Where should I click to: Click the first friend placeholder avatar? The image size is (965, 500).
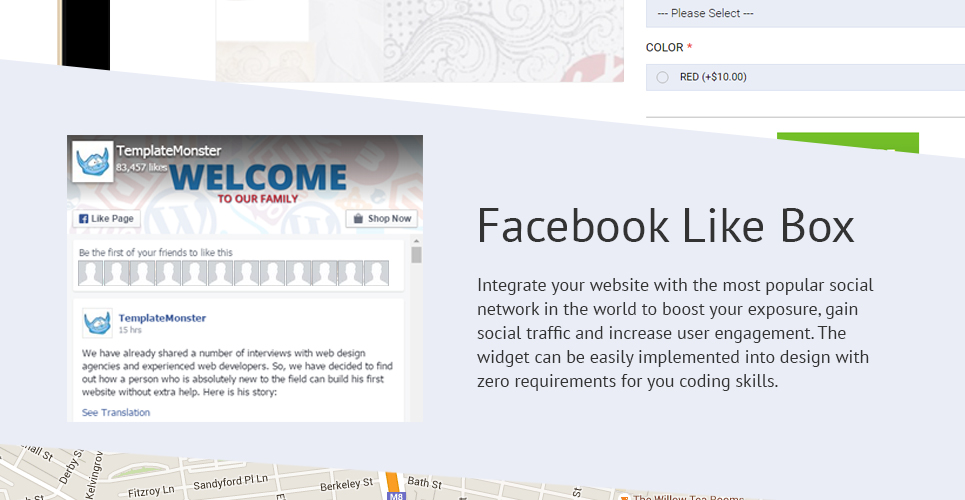click(x=90, y=273)
